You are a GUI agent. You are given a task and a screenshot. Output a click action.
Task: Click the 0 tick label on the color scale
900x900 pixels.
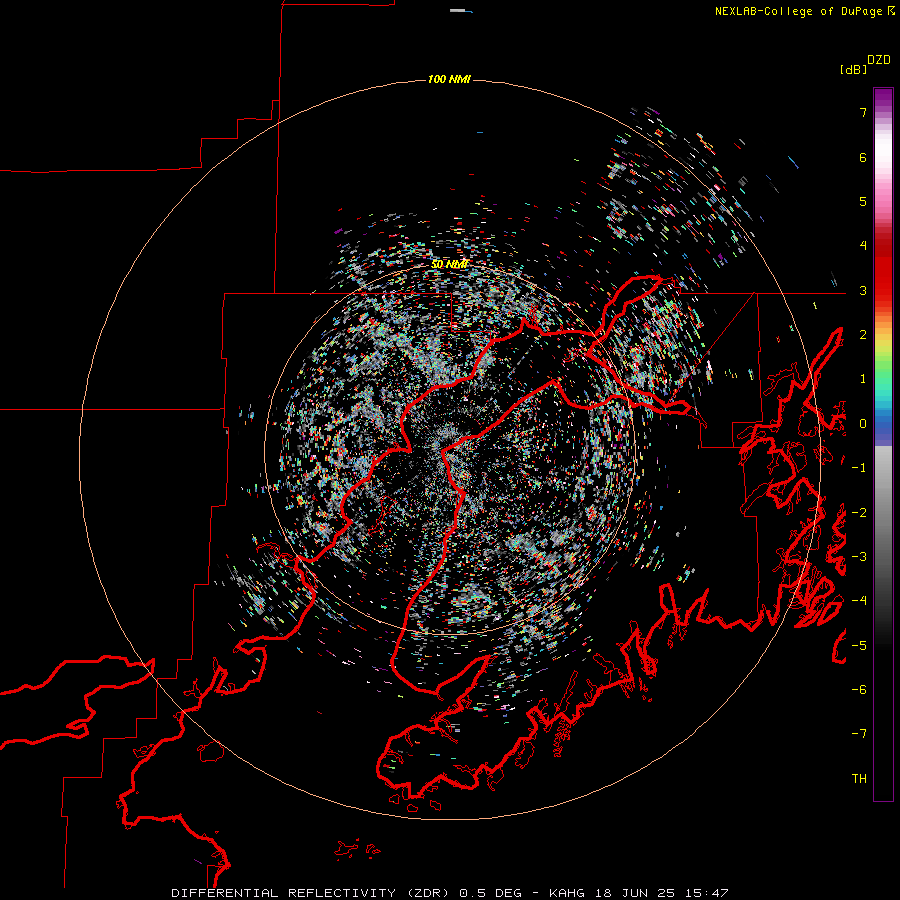pyautogui.click(x=863, y=424)
